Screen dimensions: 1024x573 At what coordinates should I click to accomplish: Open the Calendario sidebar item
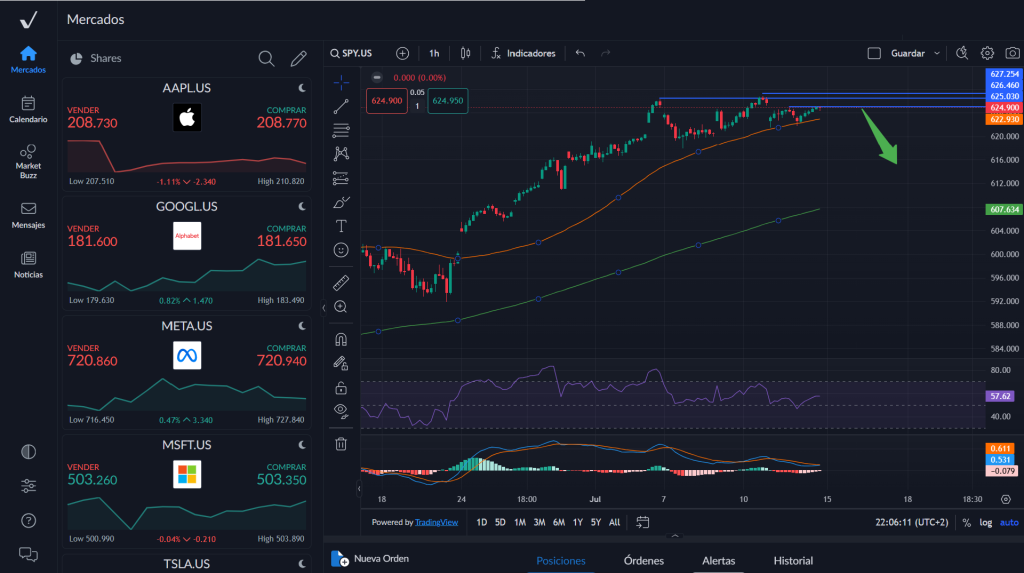coord(28,109)
